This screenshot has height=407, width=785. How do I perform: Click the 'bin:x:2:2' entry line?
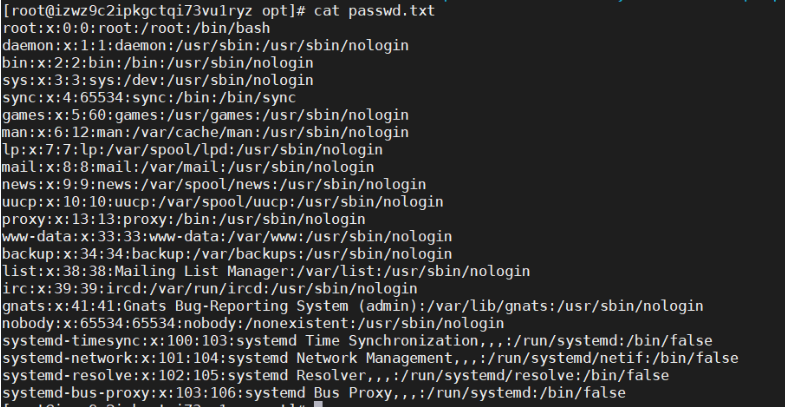pyautogui.click(x=158, y=63)
